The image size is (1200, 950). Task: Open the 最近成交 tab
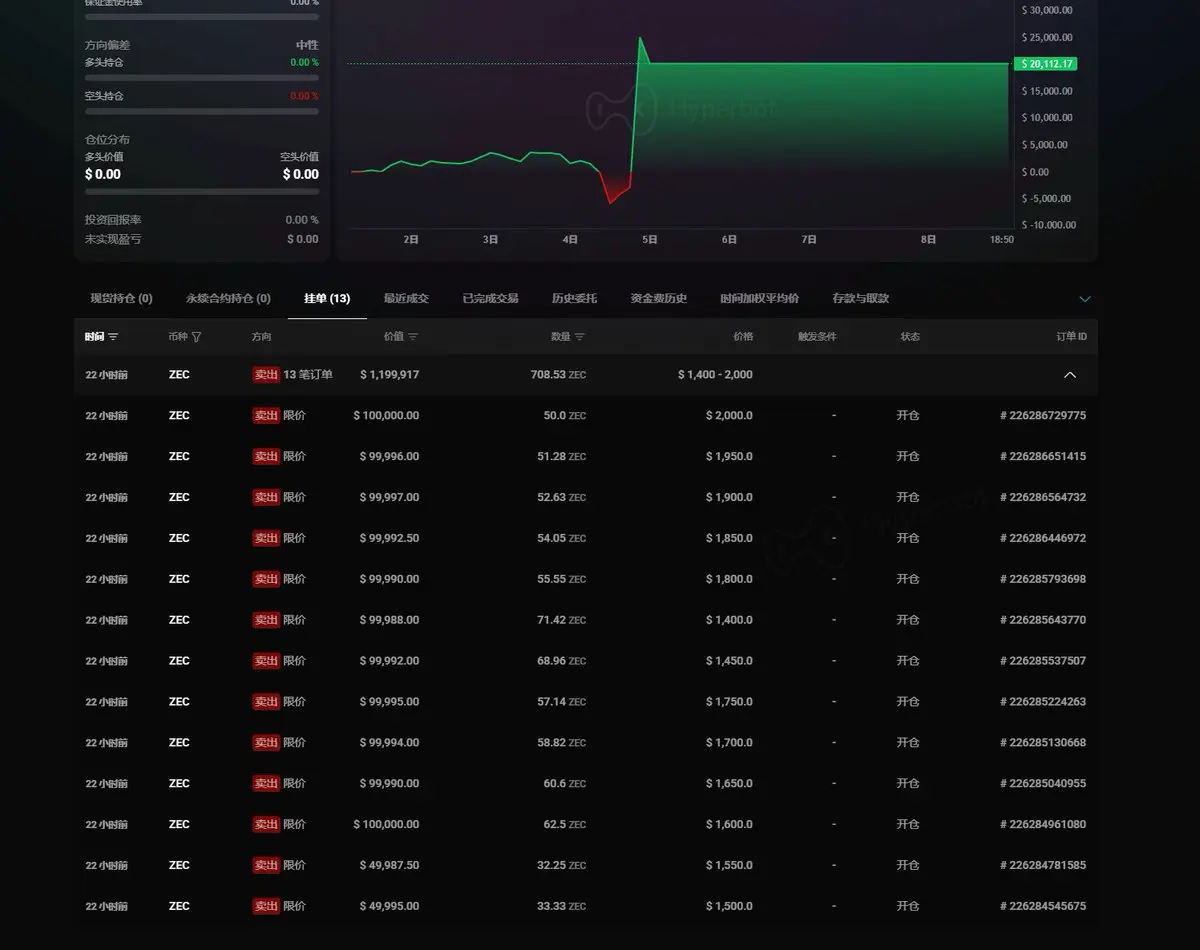point(406,298)
